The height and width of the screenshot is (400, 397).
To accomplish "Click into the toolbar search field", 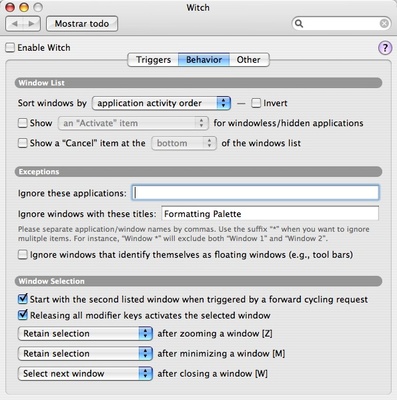I will coord(341,24).
